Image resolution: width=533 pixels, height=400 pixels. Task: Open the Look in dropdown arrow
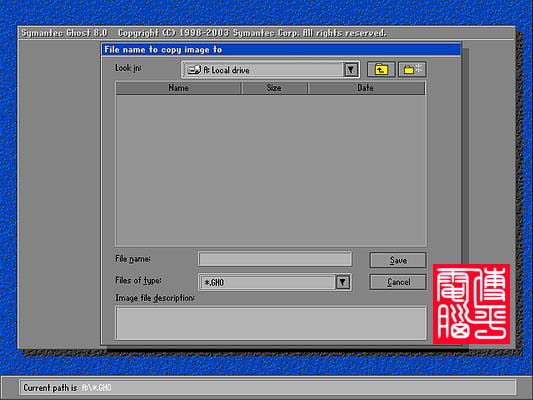tap(350, 70)
